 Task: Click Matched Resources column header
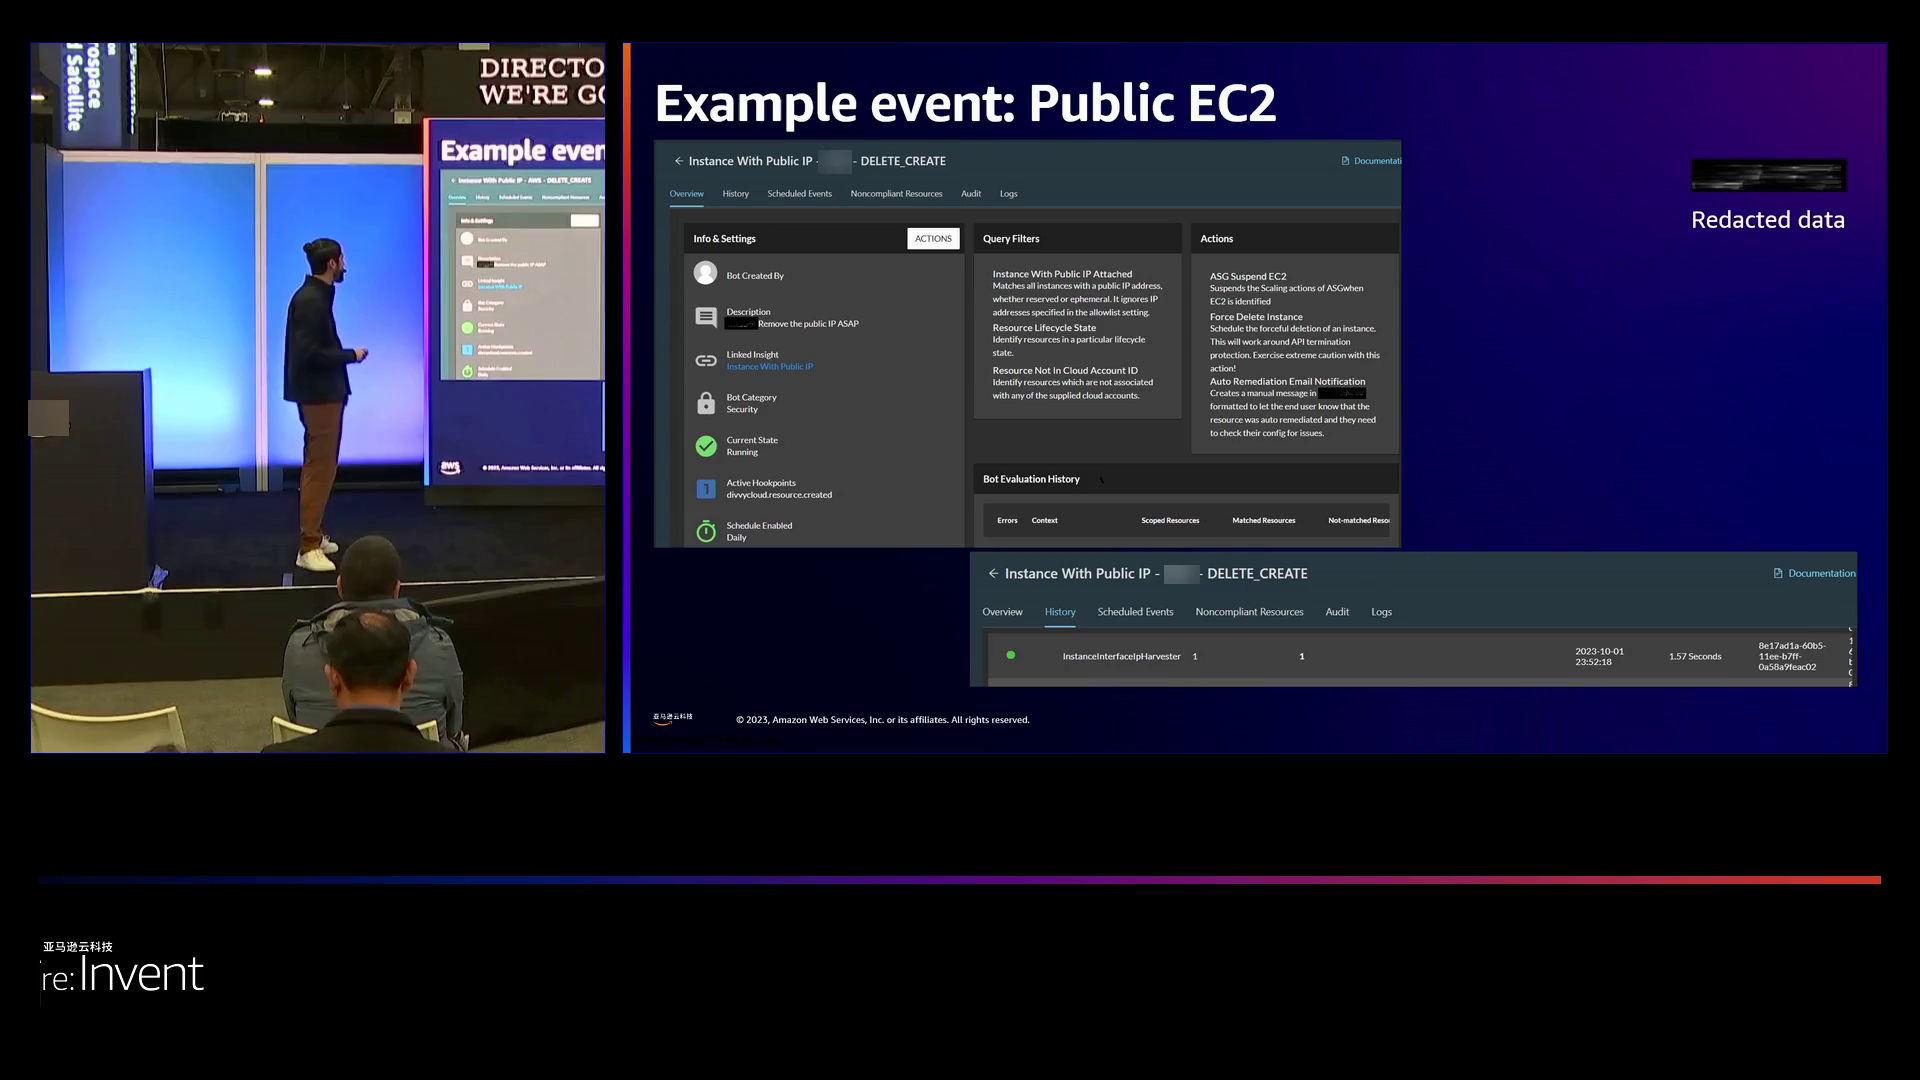pos(1263,521)
